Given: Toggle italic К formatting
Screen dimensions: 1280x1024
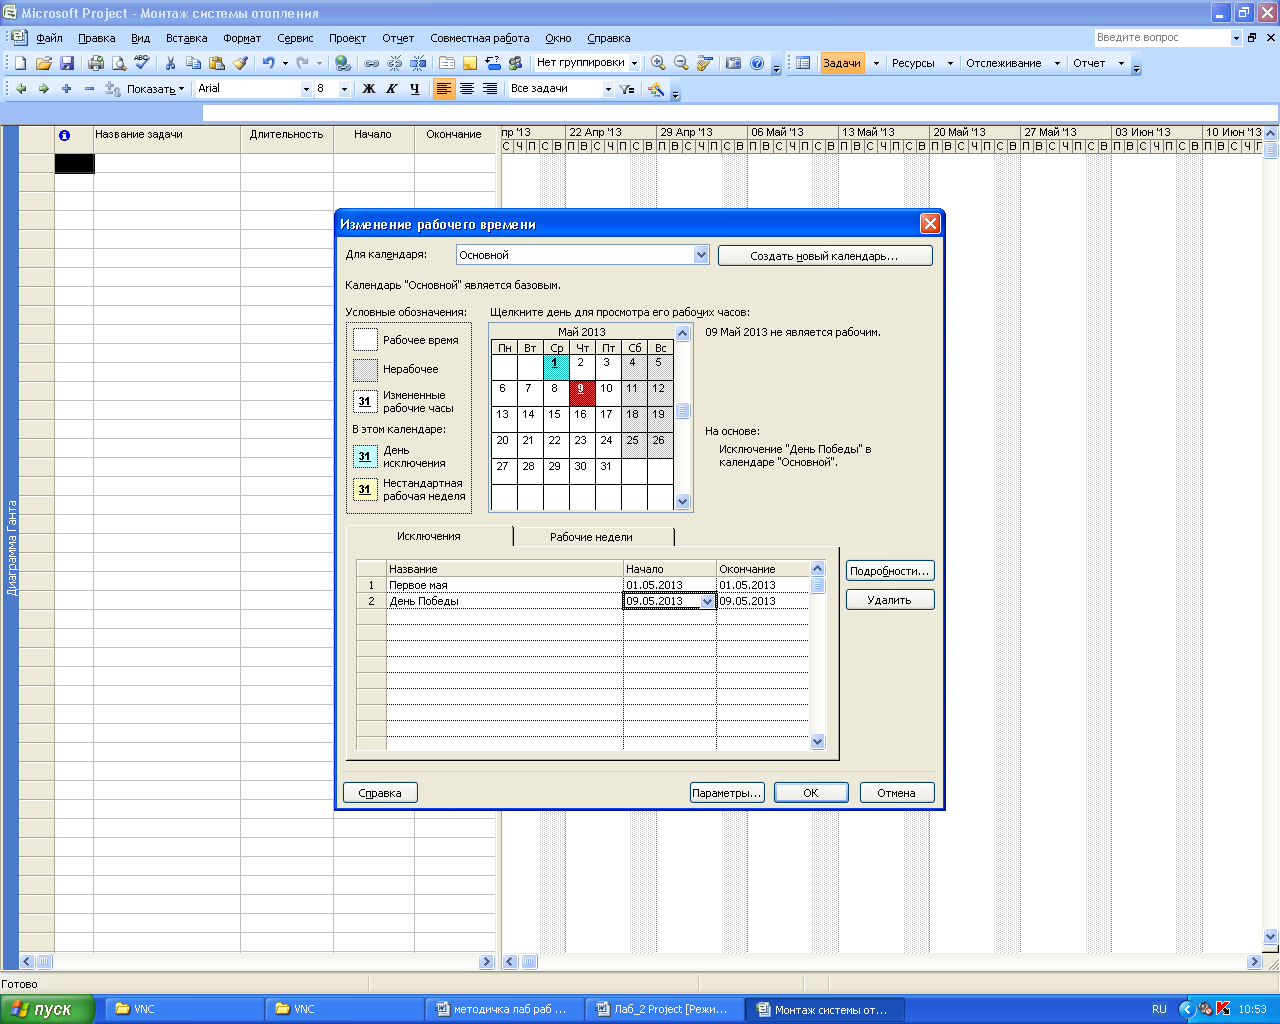Looking at the screenshot, I should pyautogui.click(x=392, y=89).
